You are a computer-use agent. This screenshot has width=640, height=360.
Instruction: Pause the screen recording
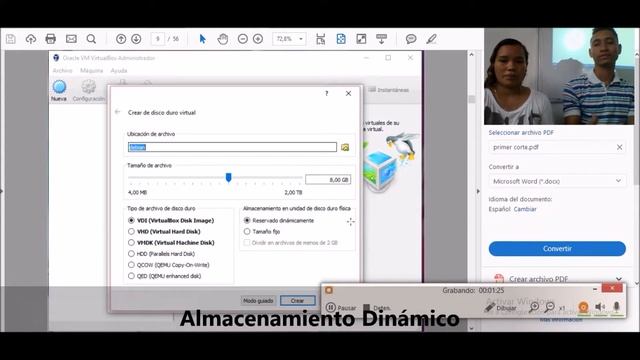coord(341,307)
